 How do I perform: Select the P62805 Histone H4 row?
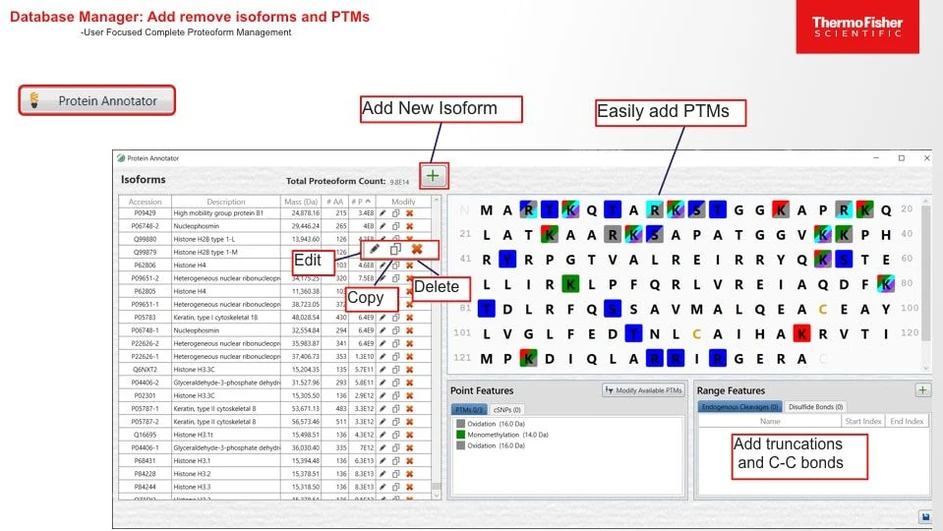(274, 291)
